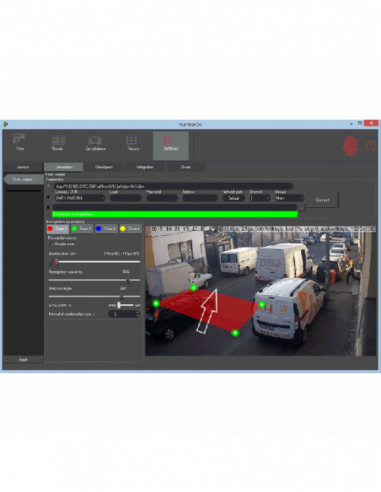Click the bottom green zone corner handle
Screen dimensions: 381x492
pyautogui.click(x=235, y=333)
